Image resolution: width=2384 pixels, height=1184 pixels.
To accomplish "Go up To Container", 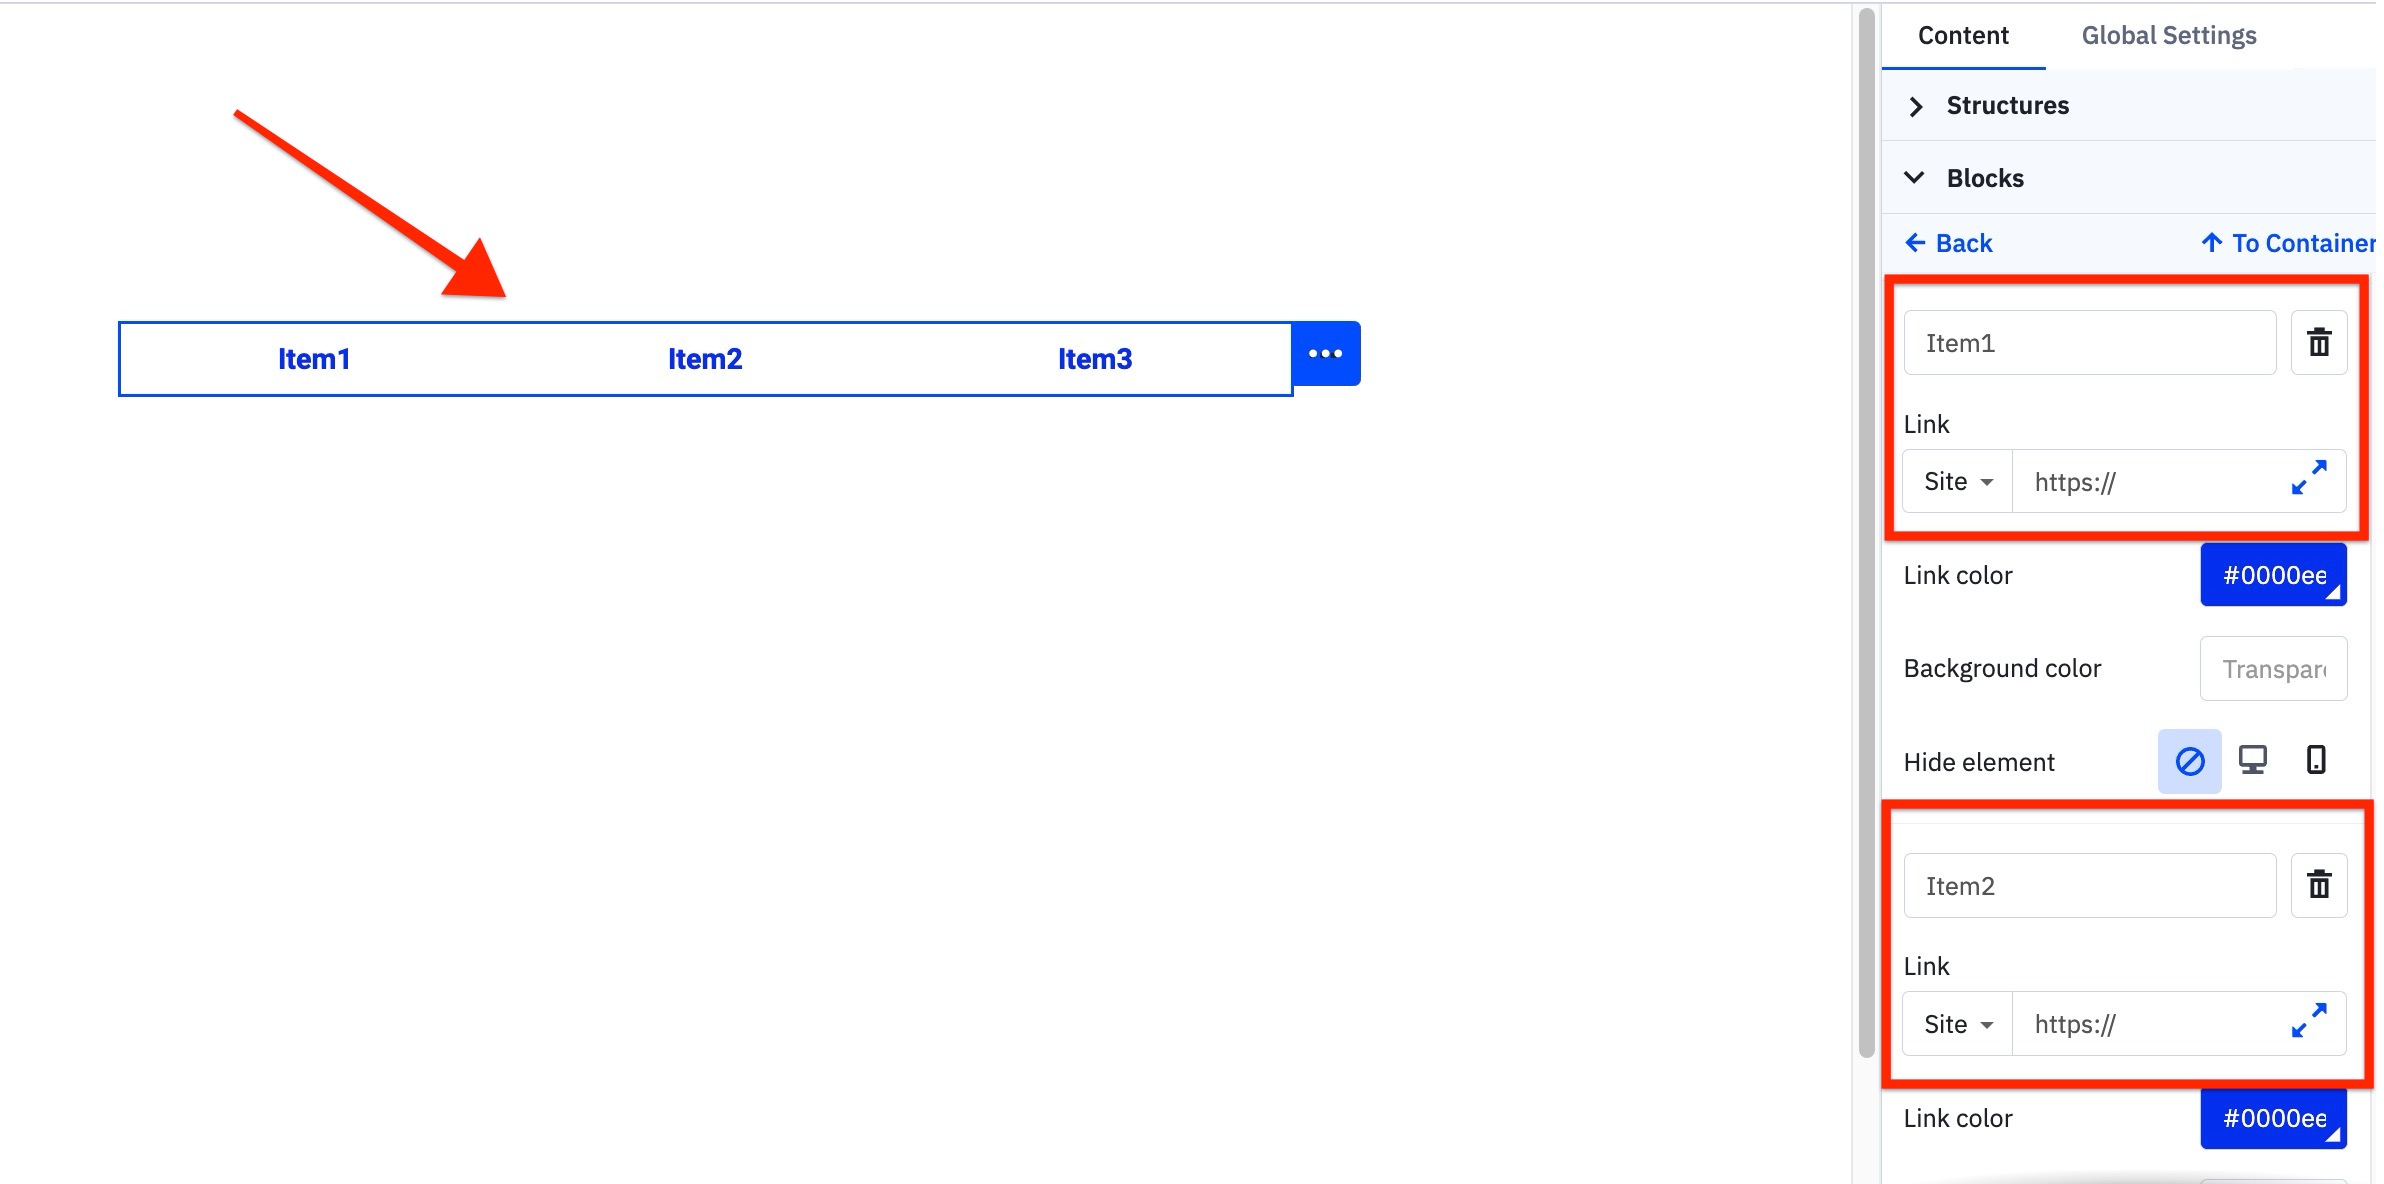I will point(2287,243).
